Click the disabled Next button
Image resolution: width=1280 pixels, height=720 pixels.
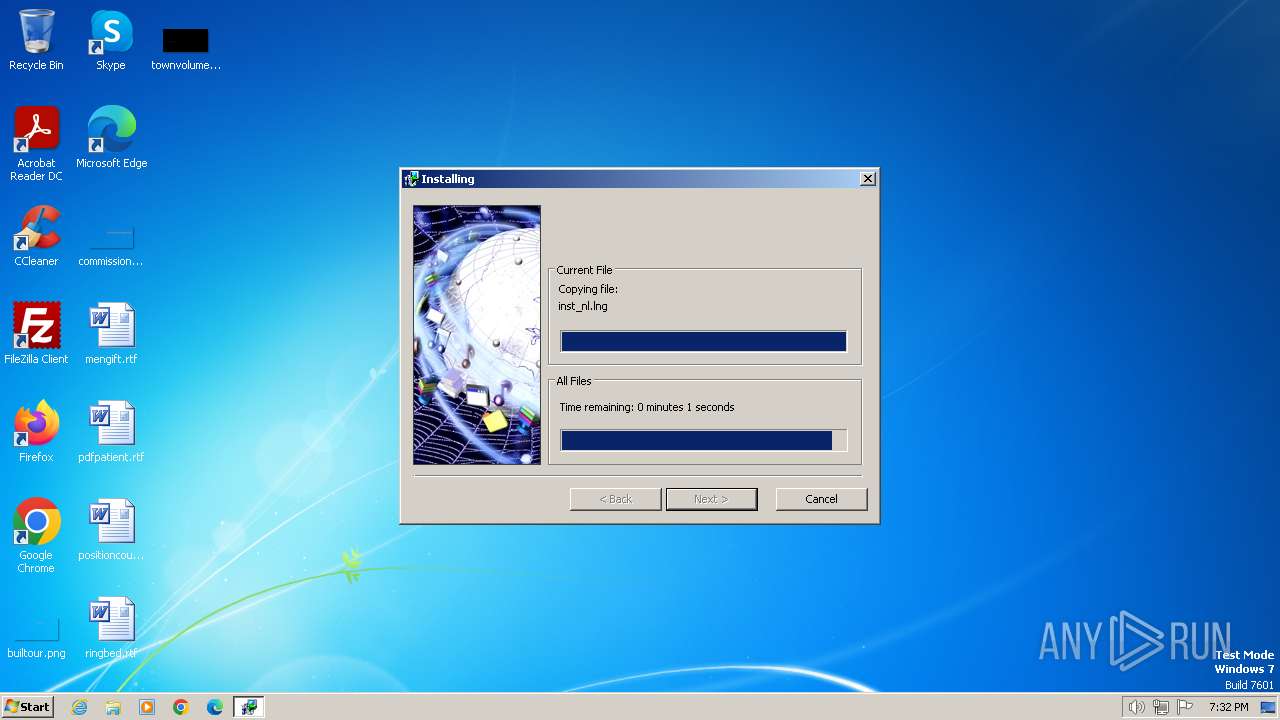[x=711, y=499]
